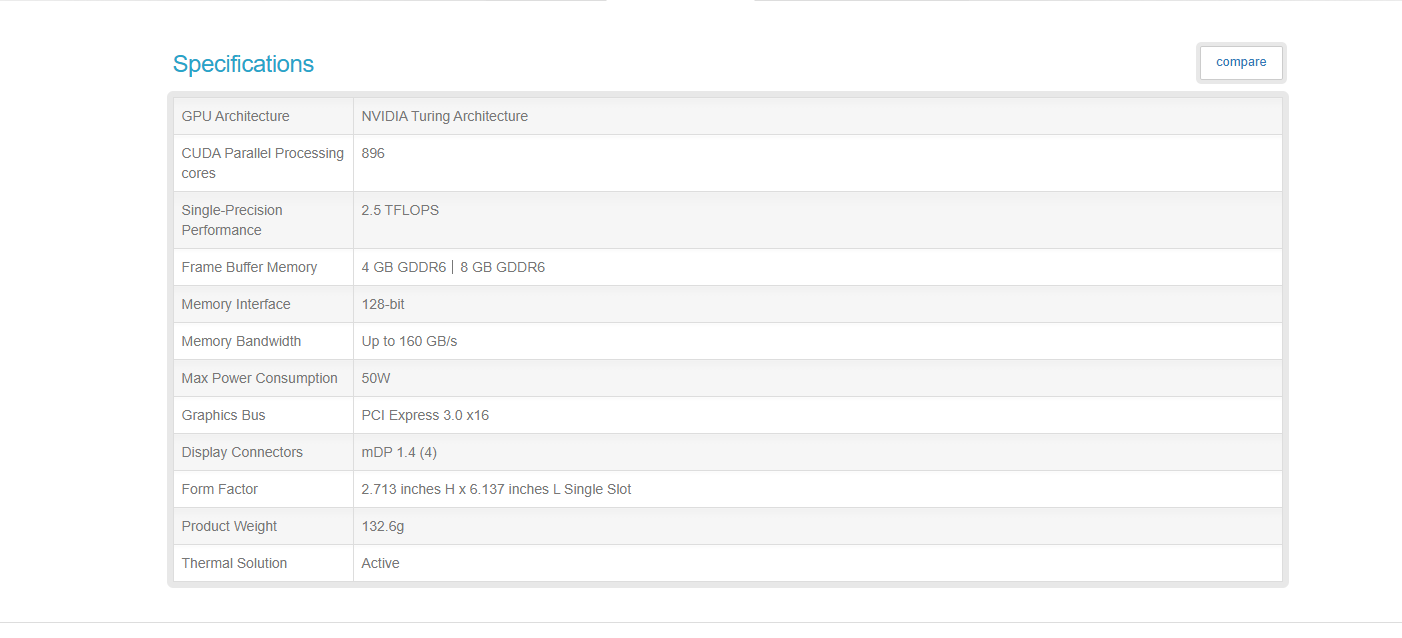The width and height of the screenshot is (1402, 638).
Task: Click the Memory Interface row label
Action: coord(235,304)
